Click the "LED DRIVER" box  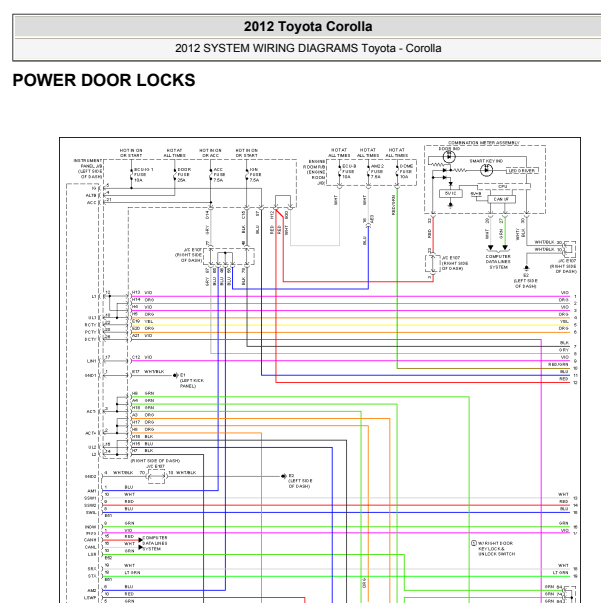click(x=522, y=170)
